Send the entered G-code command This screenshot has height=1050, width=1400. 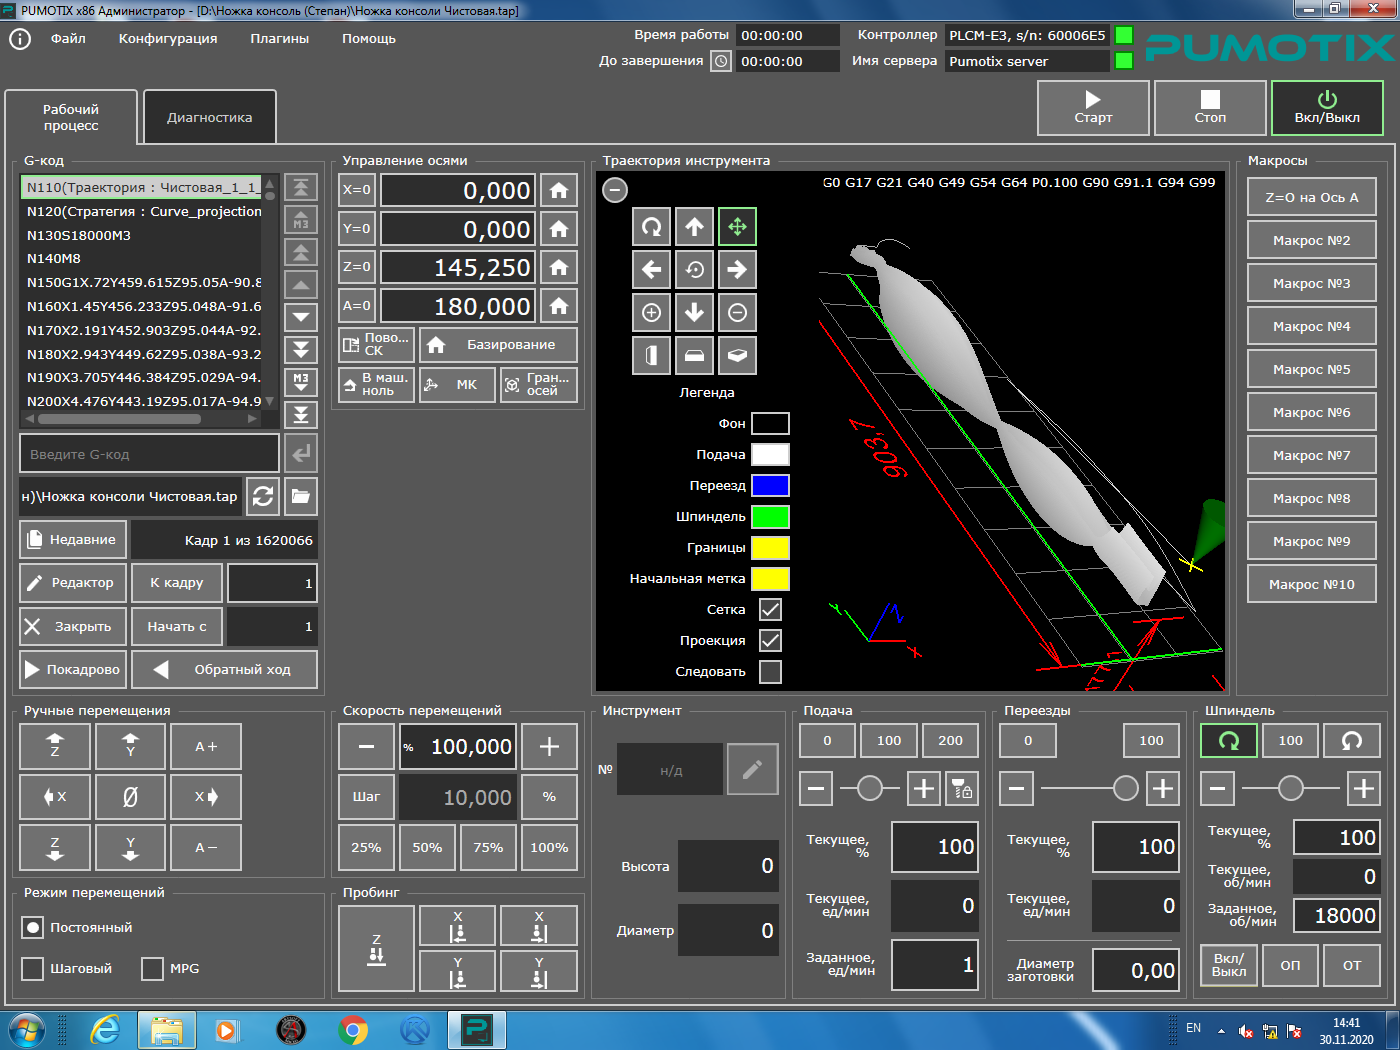tap(301, 454)
